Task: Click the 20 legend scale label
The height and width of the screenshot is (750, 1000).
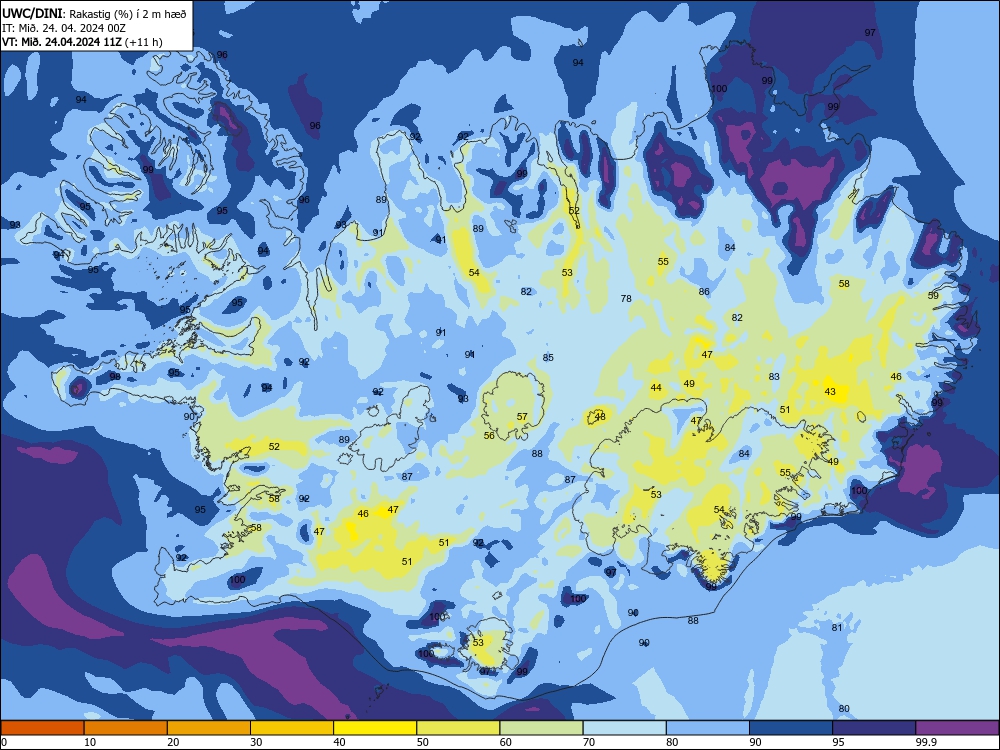Action: click(x=173, y=742)
